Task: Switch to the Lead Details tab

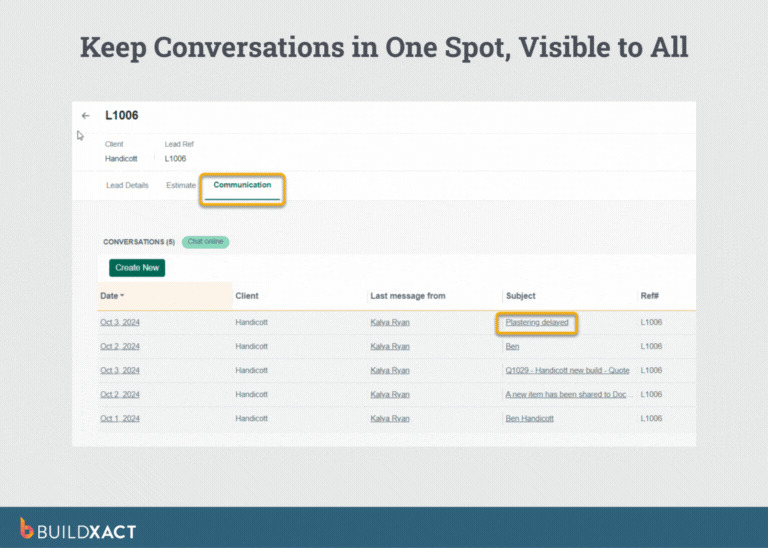Action: point(127,185)
